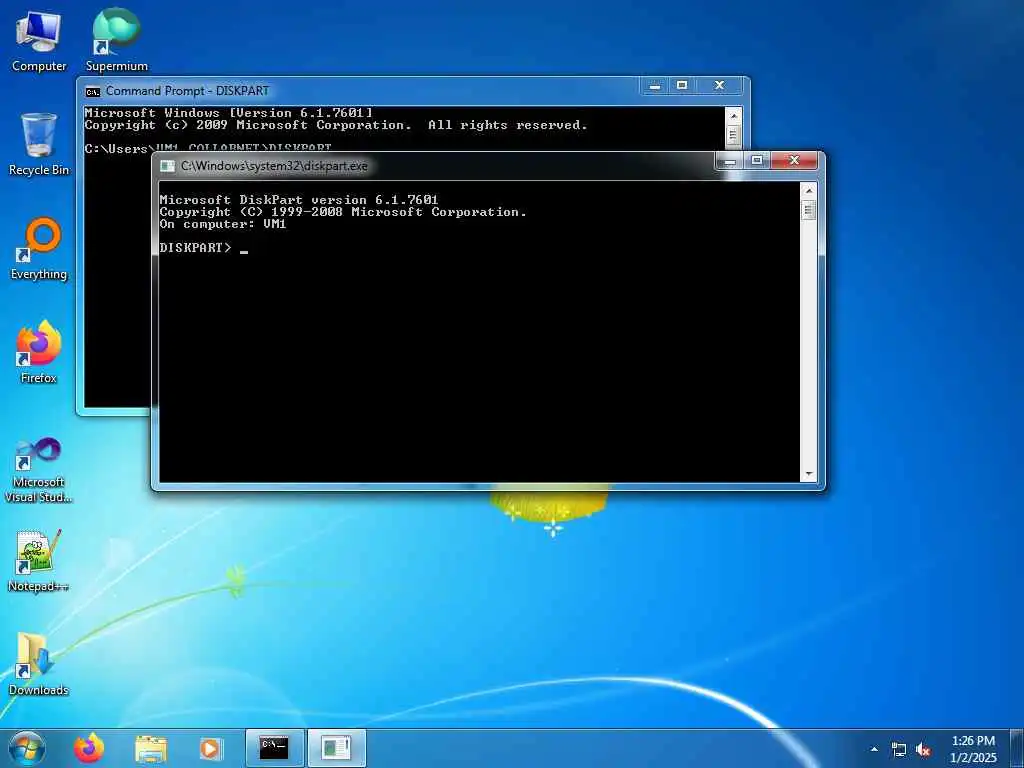The width and height of the screenshot is (1024, 768).
Task: Open the Supermium browser shortcut
Action: click(x=116, y=40)
